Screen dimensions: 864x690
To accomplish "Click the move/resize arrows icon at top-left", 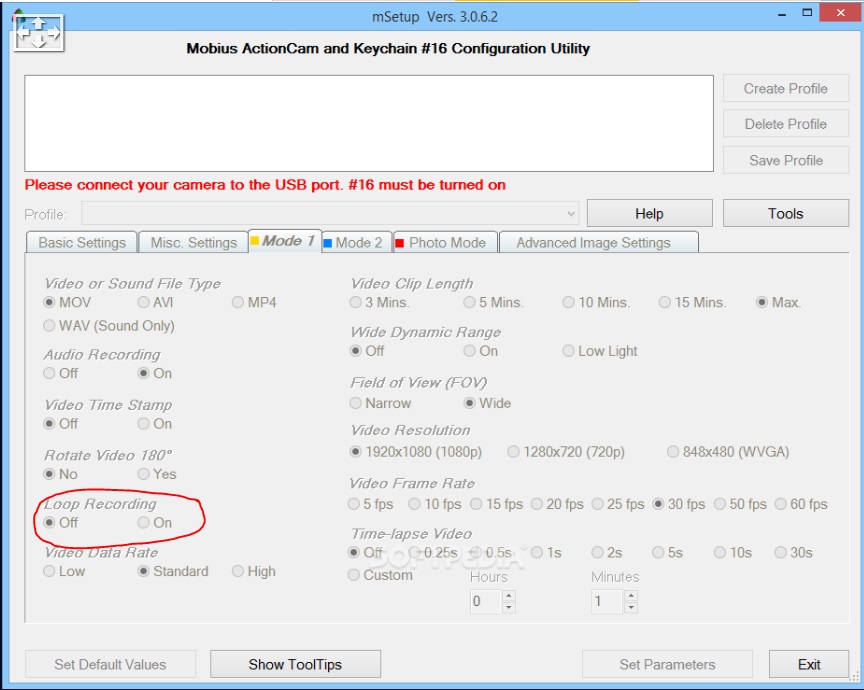I will pyautogui.click(x=38, y=32).
